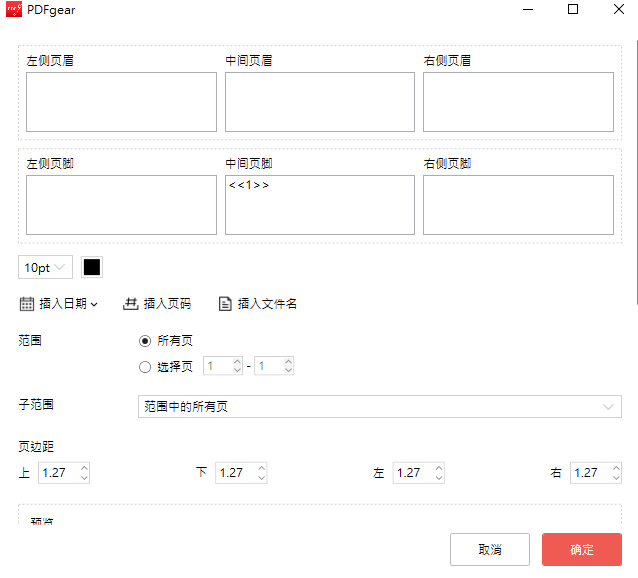Click the vertical scrollbar on the right
The width and height of the screenshot is (638, 578).
pyautogui.click(x=636, y=172)
